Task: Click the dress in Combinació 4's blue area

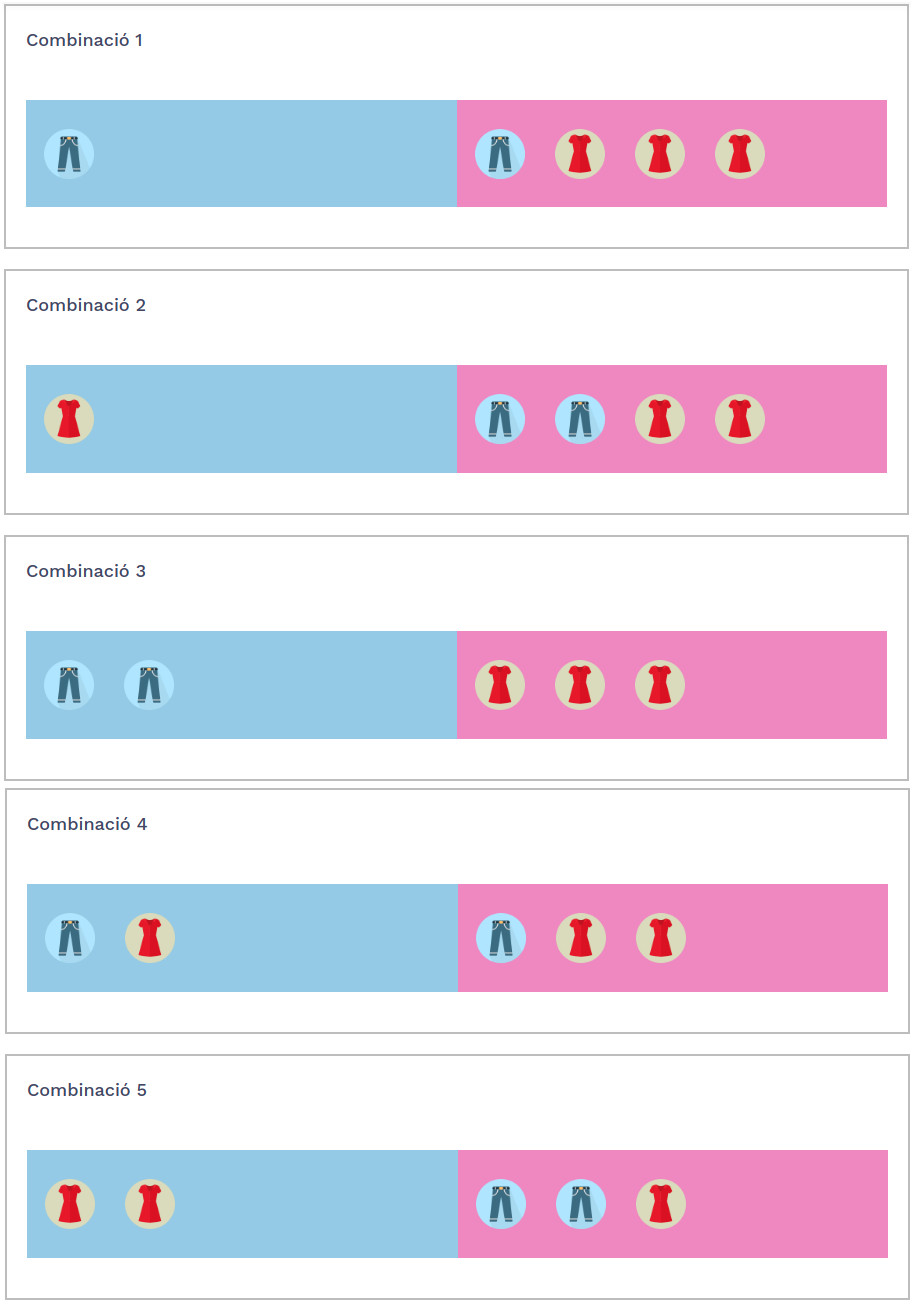Action: pyautogui.click(x=150, y=938)
